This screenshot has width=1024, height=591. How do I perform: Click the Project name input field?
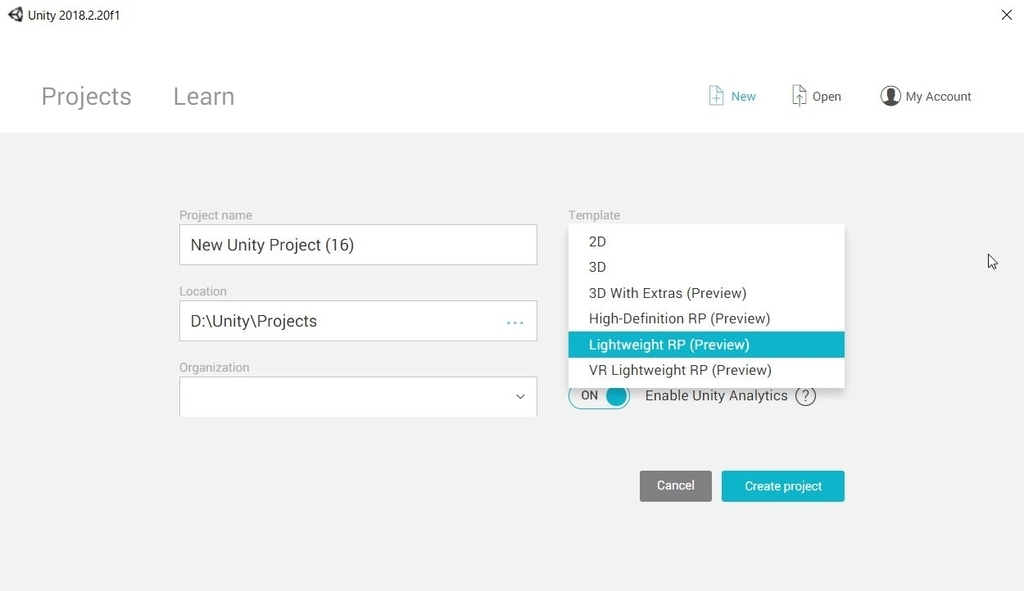[x=359, y=245]
